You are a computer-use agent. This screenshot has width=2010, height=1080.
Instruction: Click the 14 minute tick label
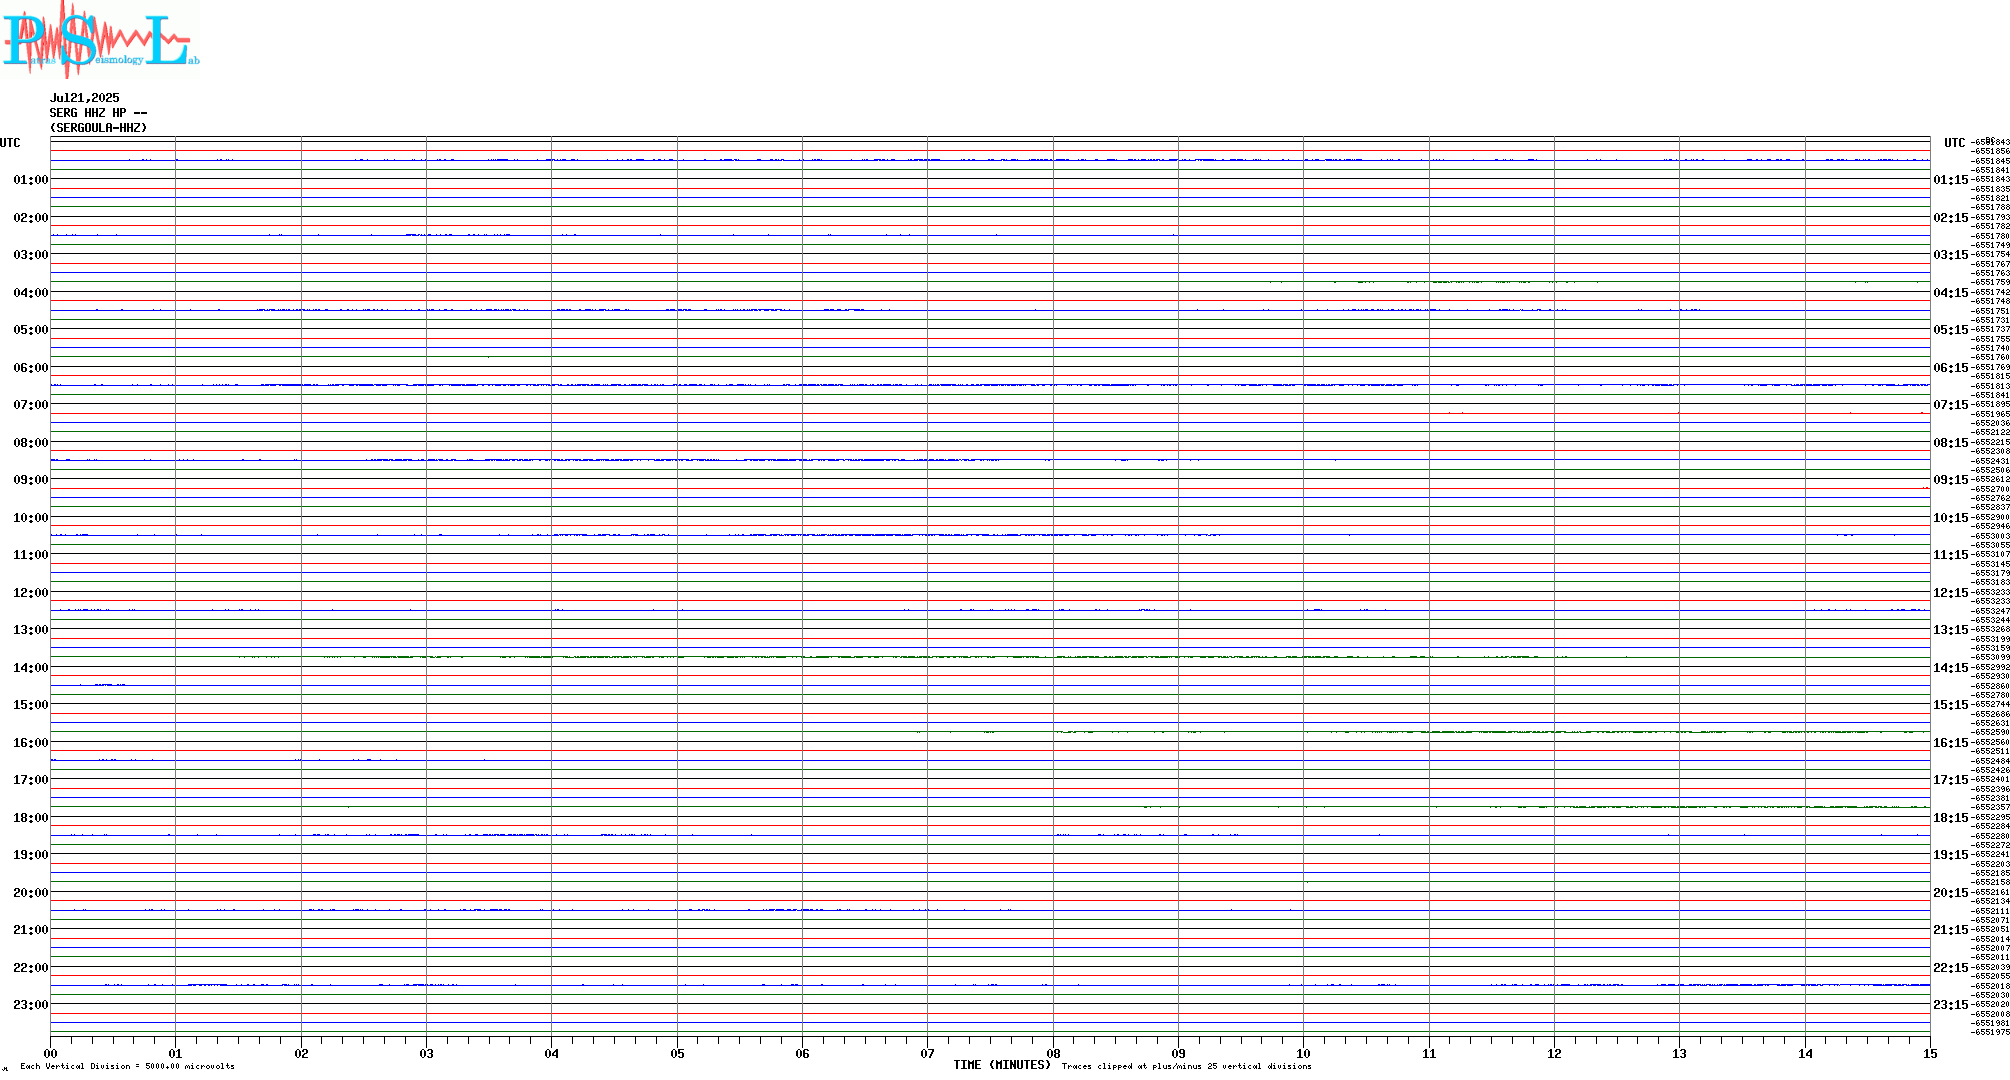pyautogui.click(x=1805, y=1053)
